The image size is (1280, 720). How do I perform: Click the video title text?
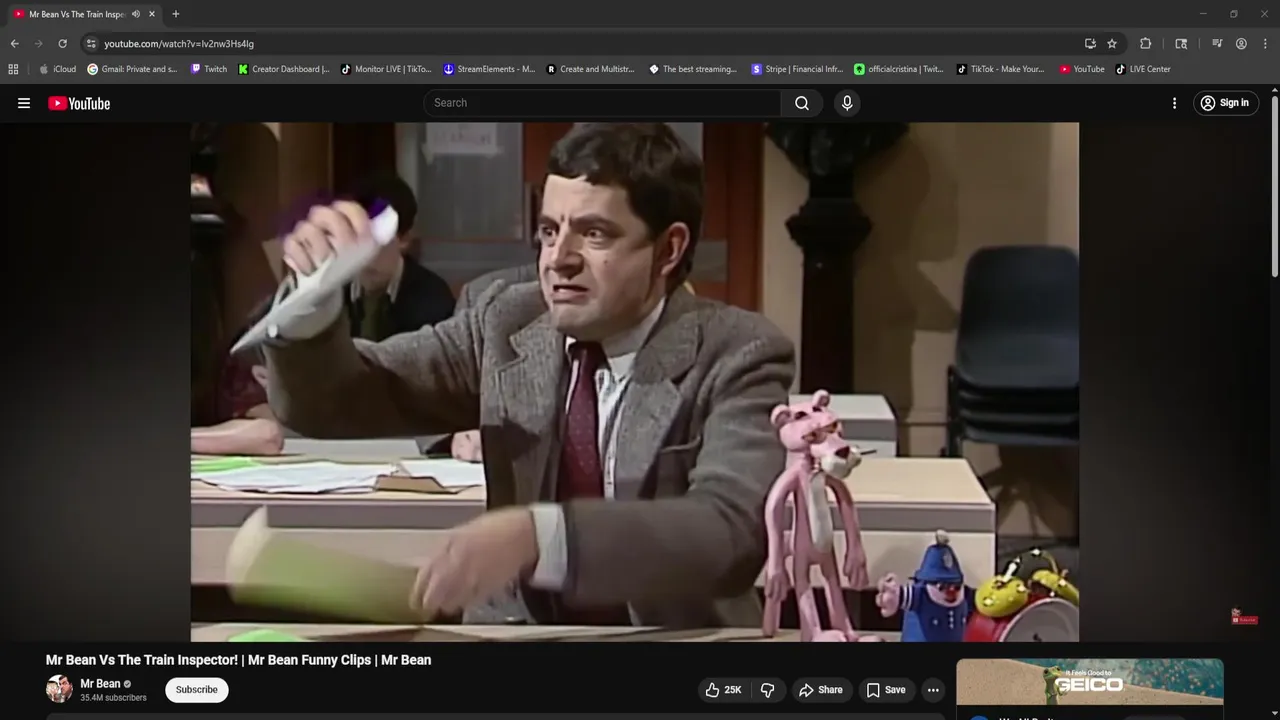[238, 660]
